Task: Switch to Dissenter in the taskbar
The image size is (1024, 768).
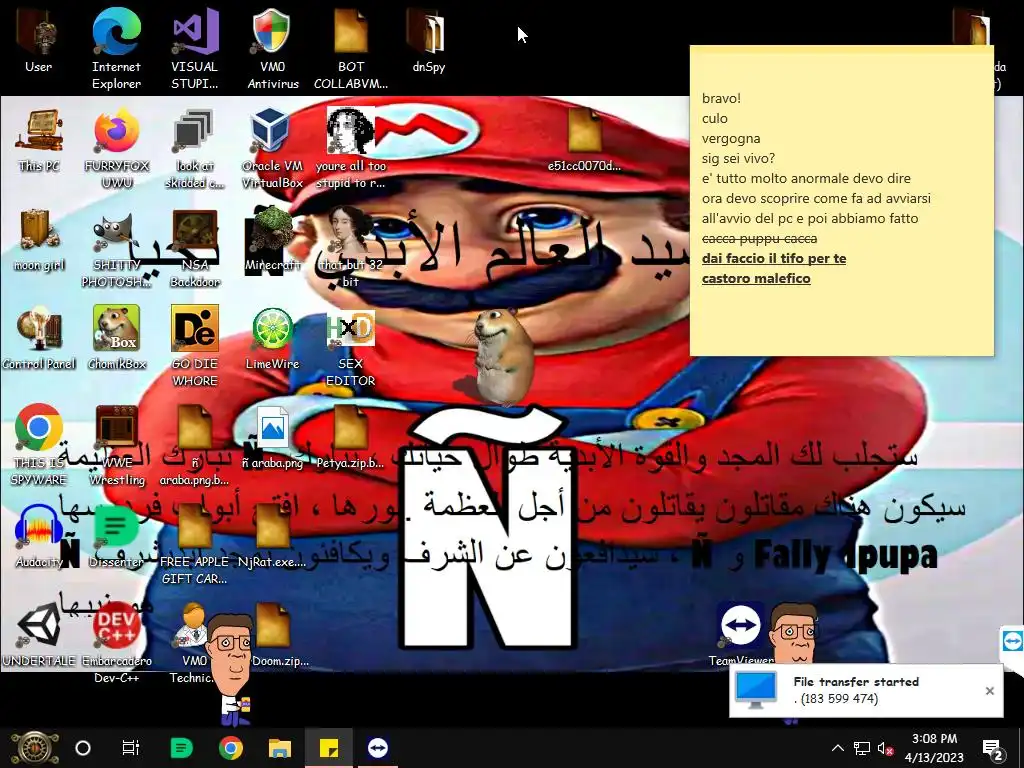Action: [x=182, y=748]
